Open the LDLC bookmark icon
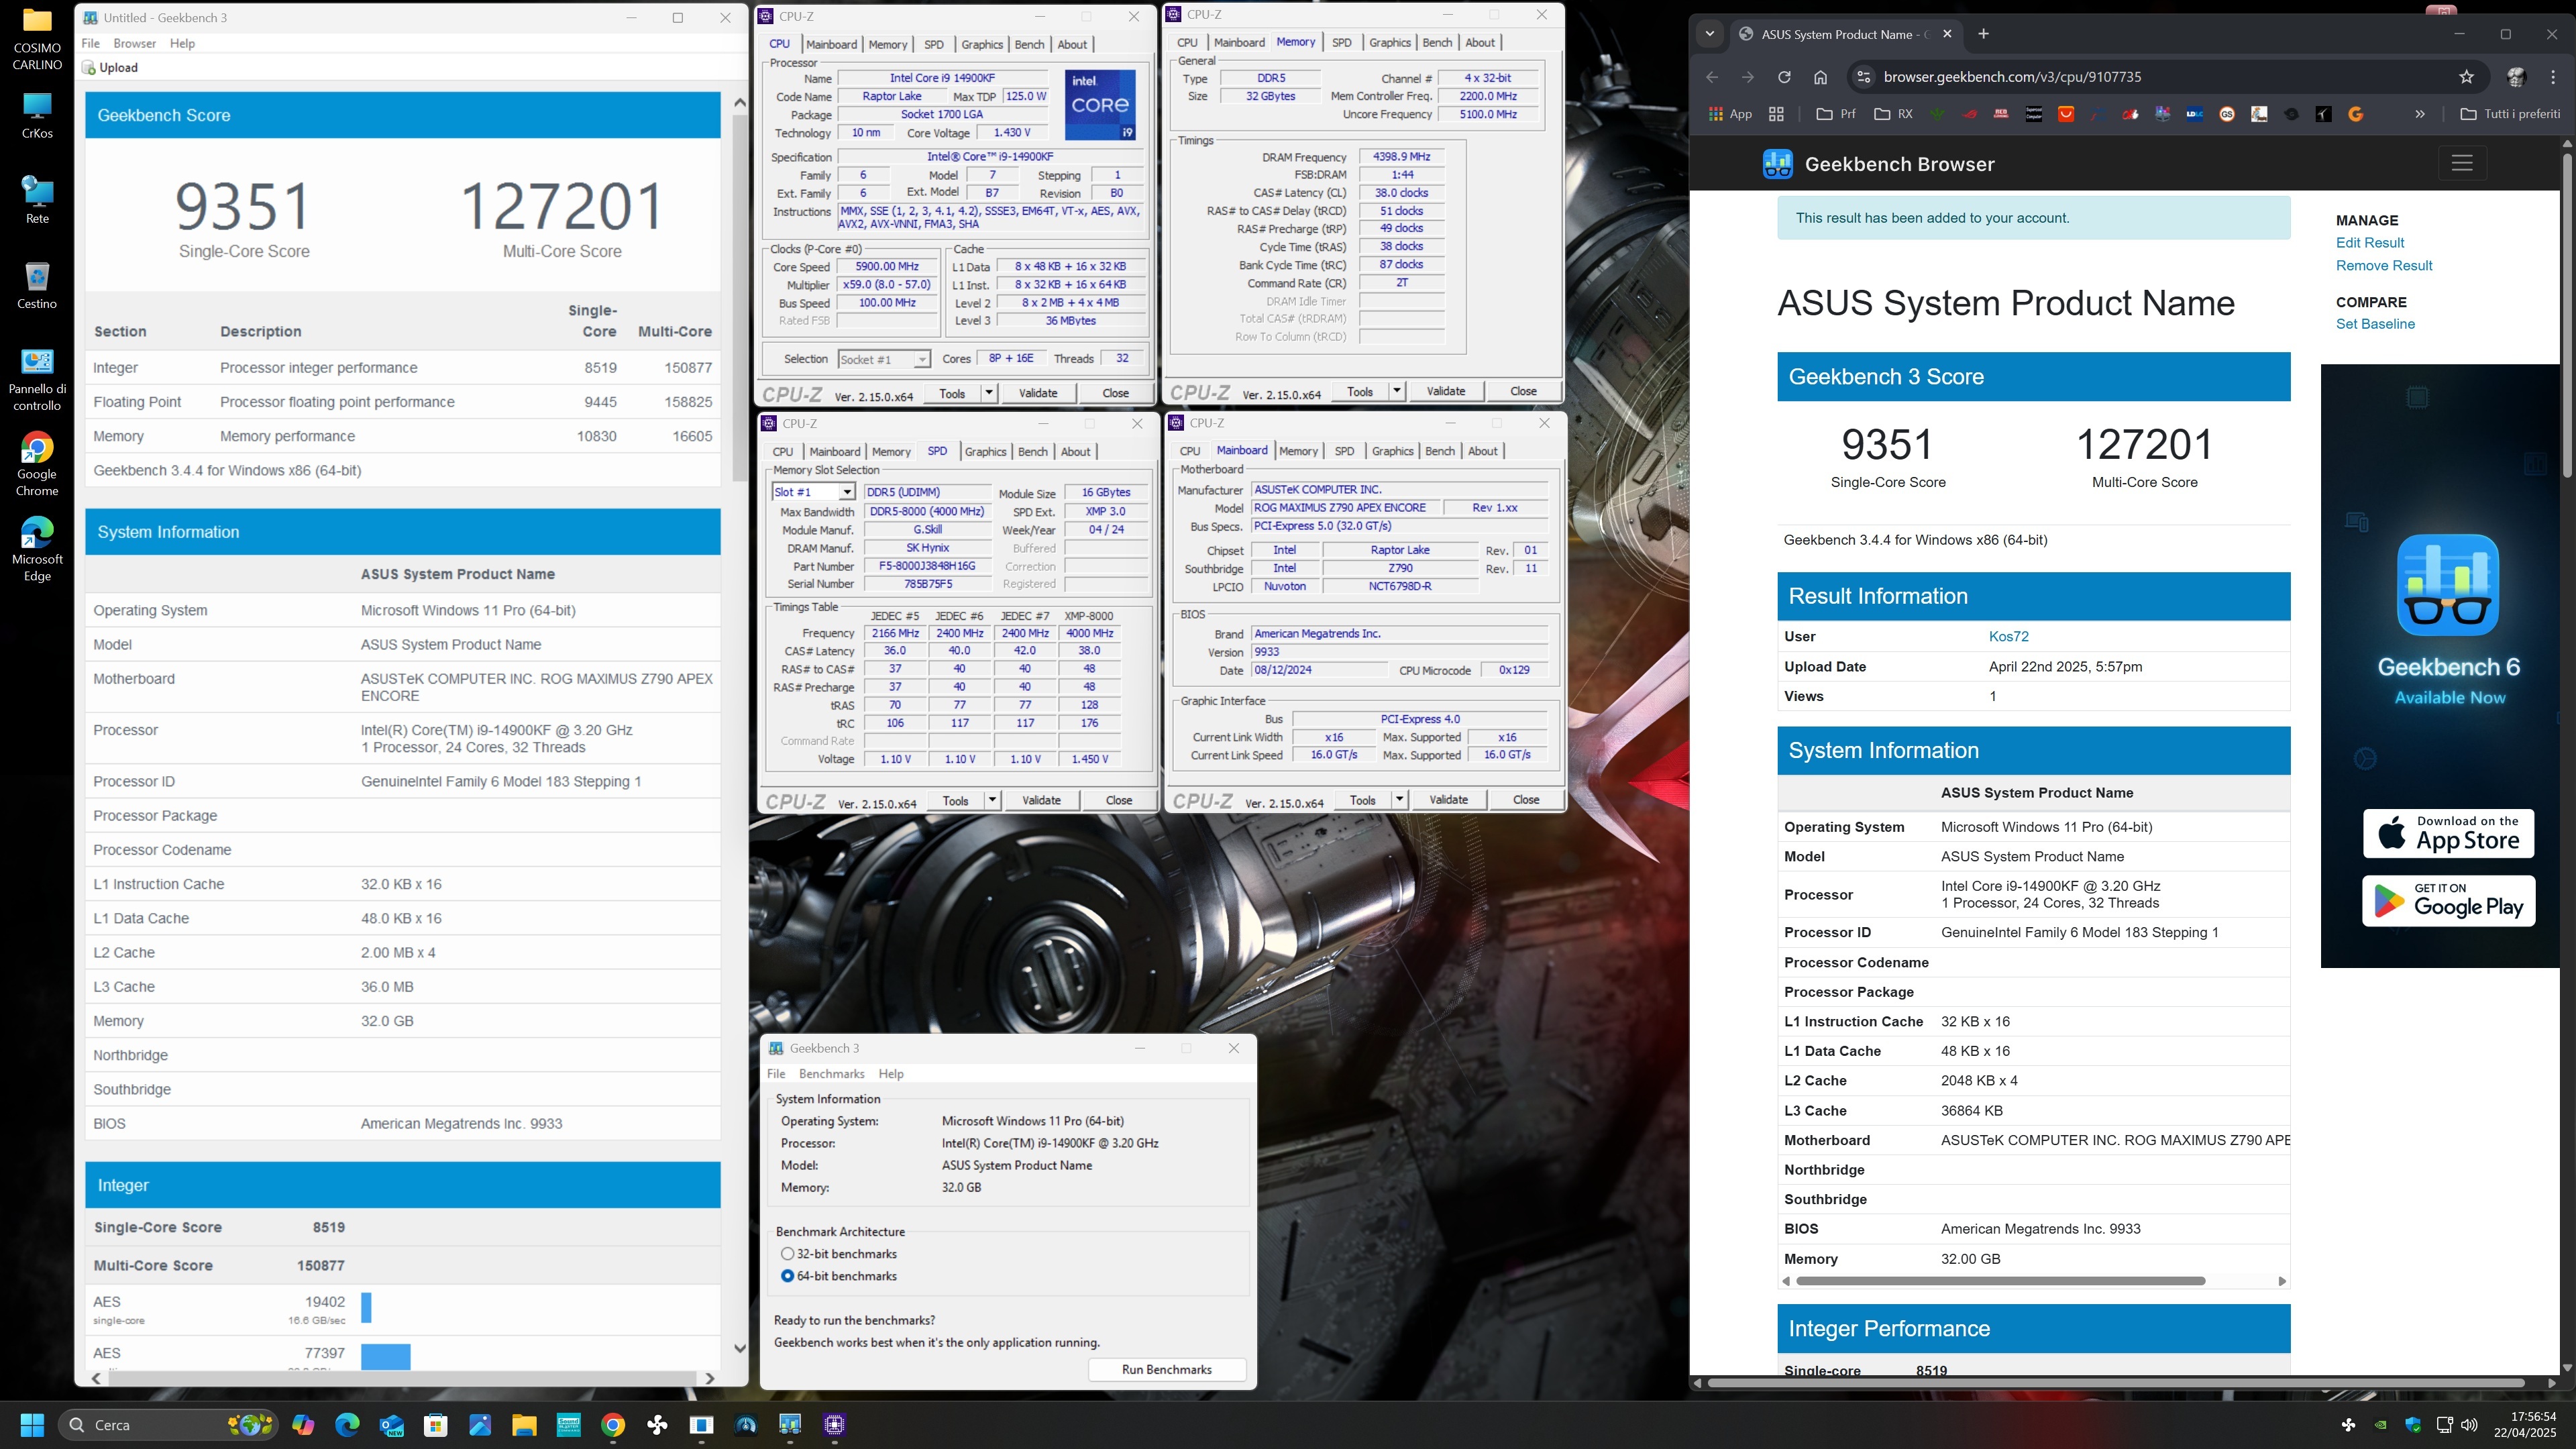 coord(2194,114)
